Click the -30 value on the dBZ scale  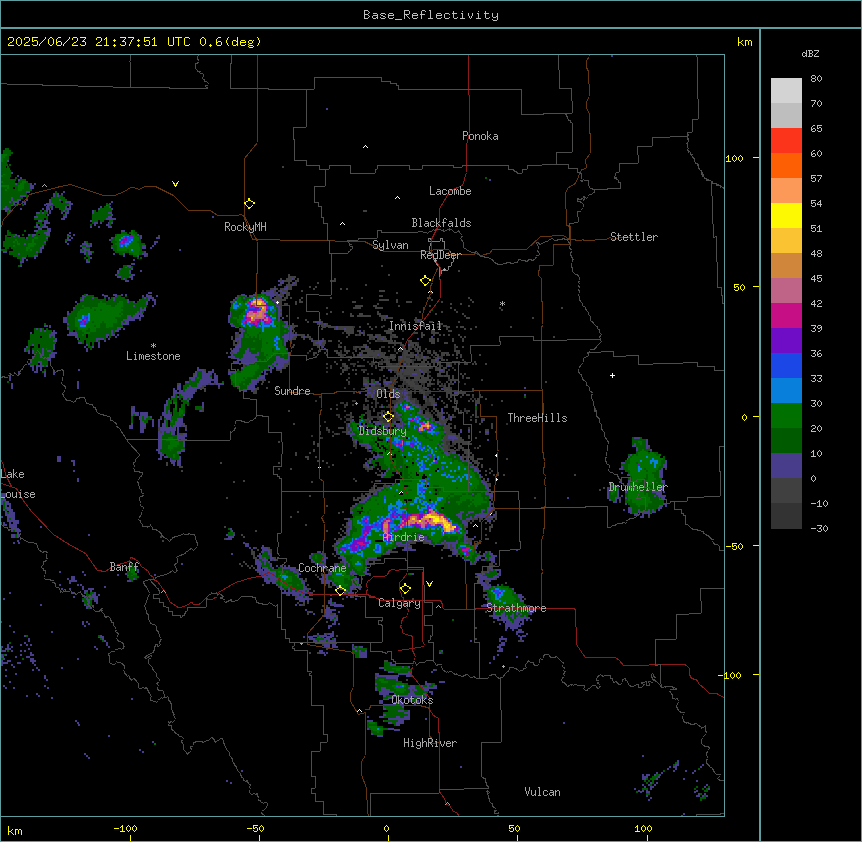pyautogui.click(x=819, y=528)
